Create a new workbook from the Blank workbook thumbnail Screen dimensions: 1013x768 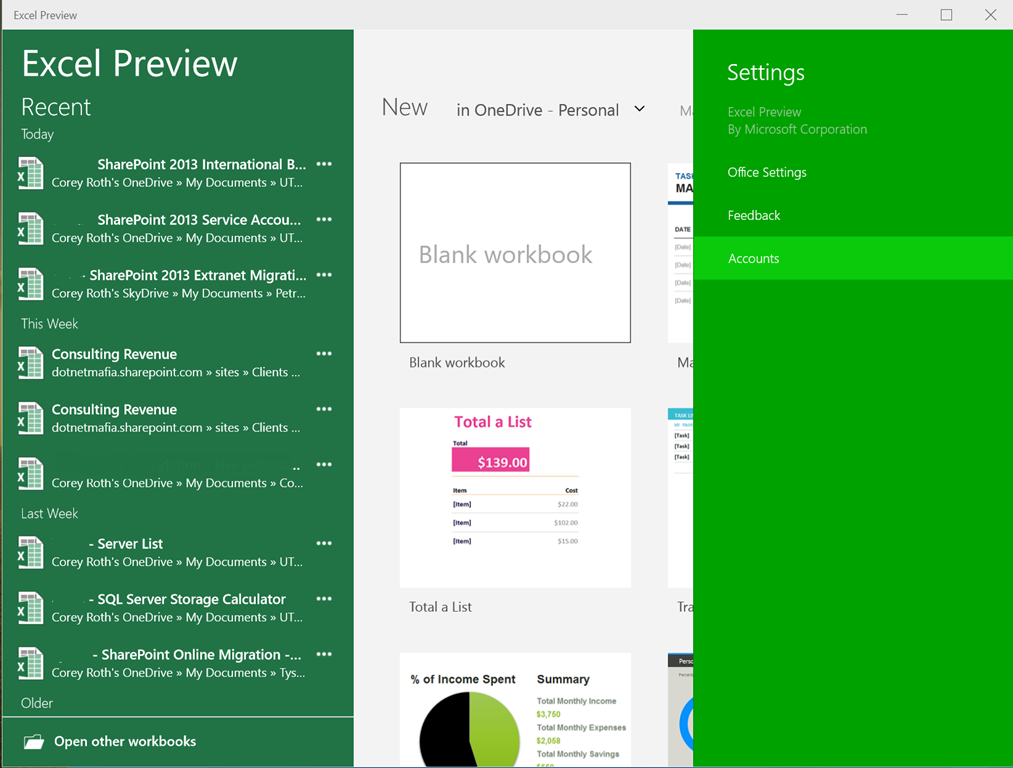tap(516, 253)
